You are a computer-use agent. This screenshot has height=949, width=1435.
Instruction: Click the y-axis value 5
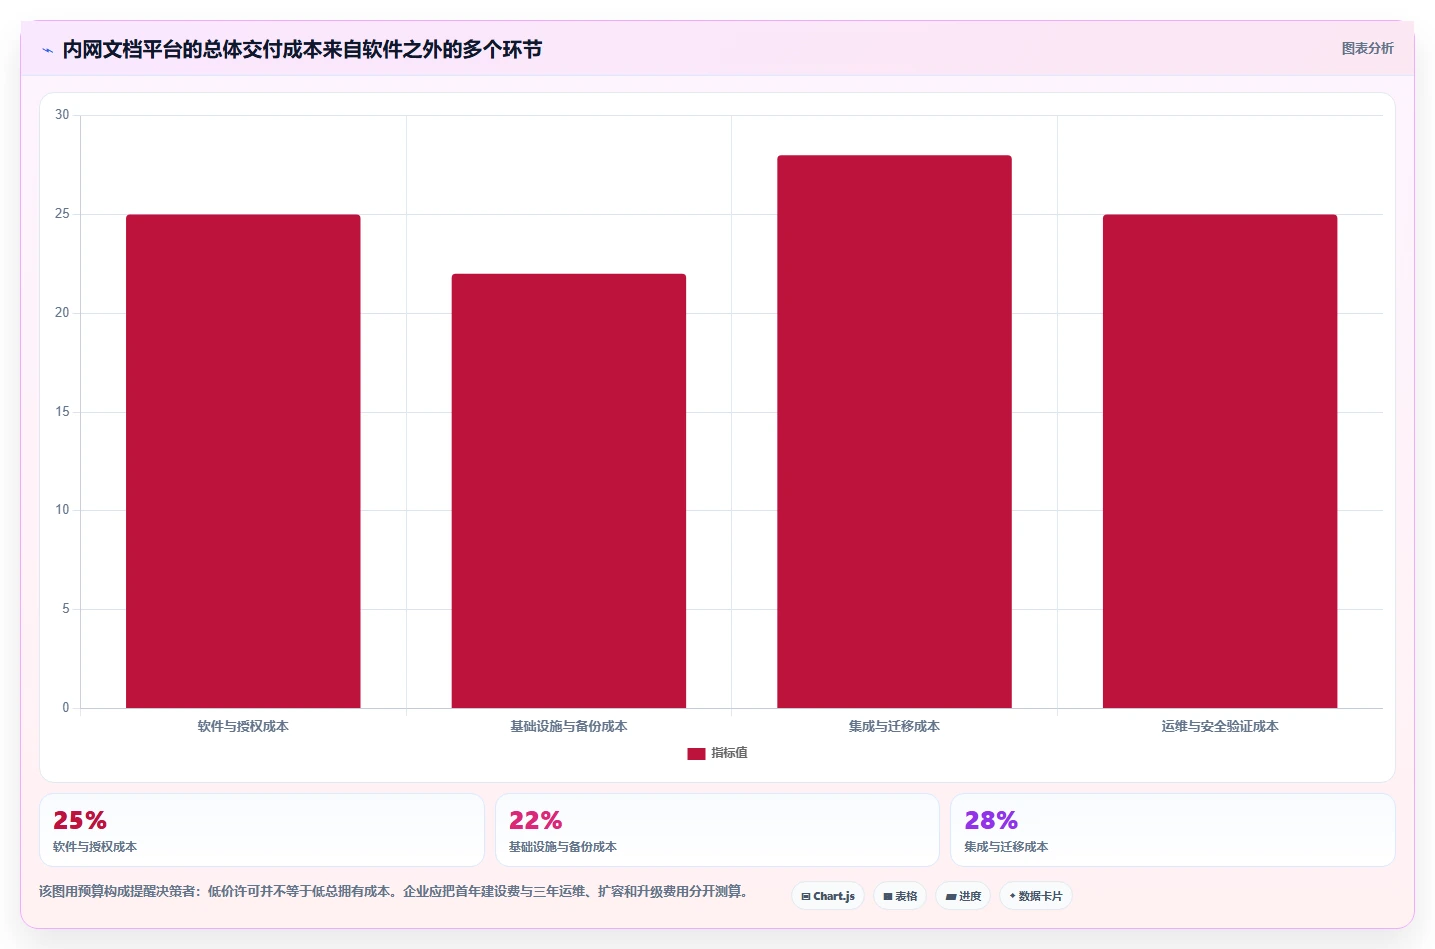tap(66, 609)
